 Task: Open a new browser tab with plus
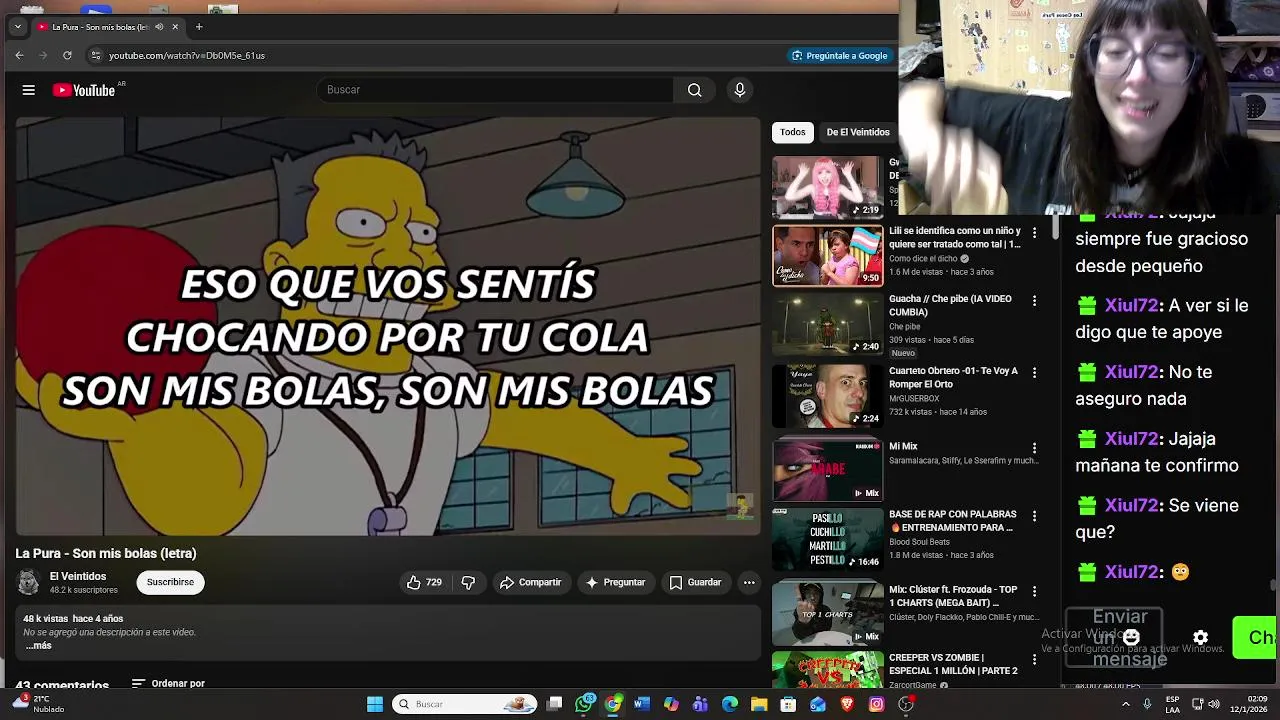click(199, 27)
